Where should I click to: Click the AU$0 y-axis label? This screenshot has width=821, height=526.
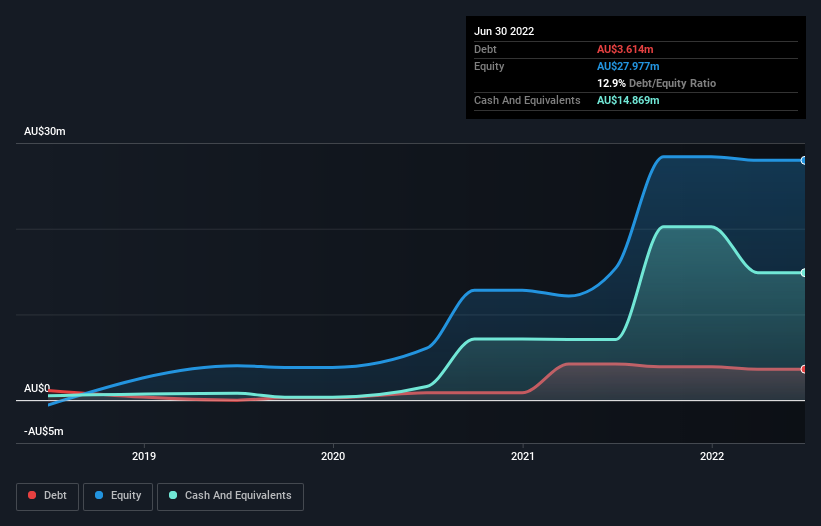point(37,388)
